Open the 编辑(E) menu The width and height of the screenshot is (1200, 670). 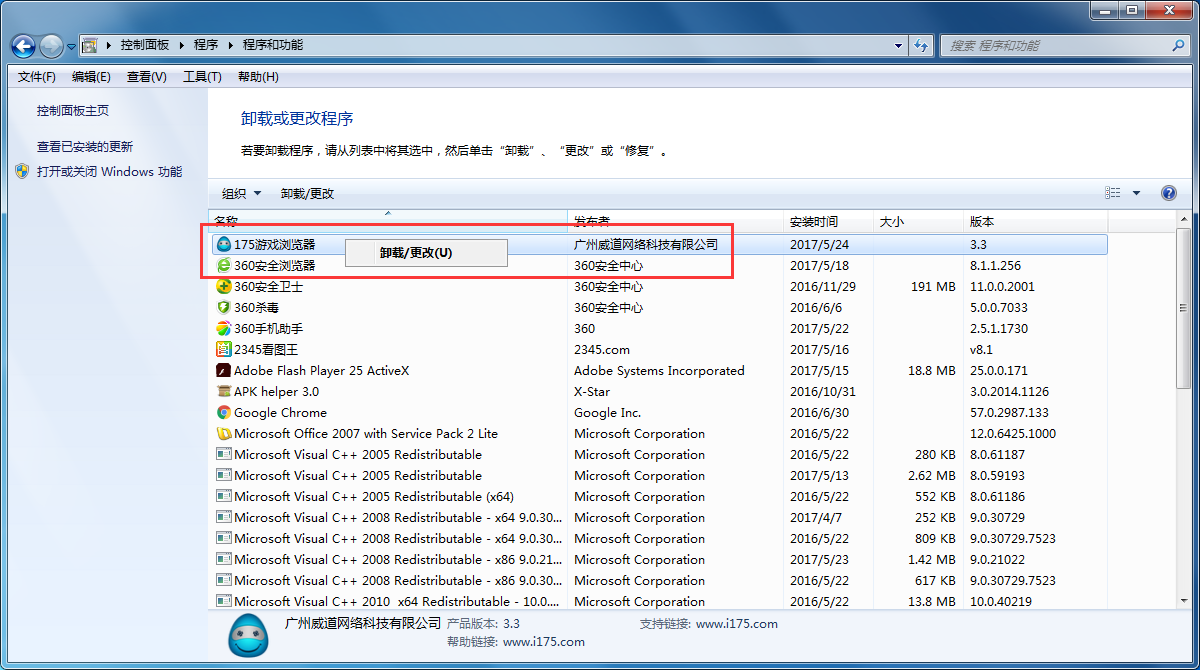coord(91,77)
